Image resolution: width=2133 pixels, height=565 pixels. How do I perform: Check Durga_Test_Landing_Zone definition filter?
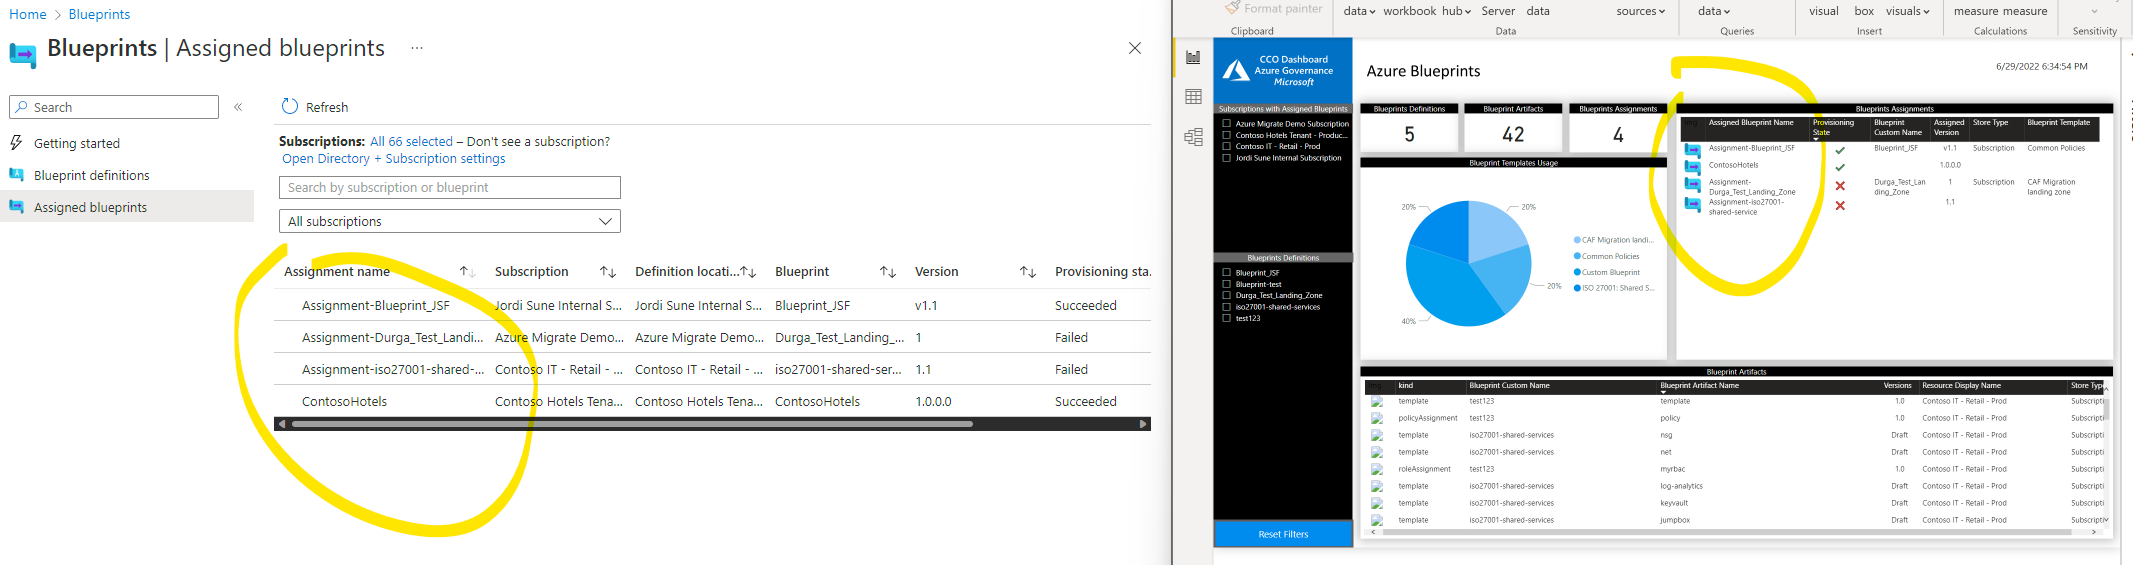(1227, 295)
